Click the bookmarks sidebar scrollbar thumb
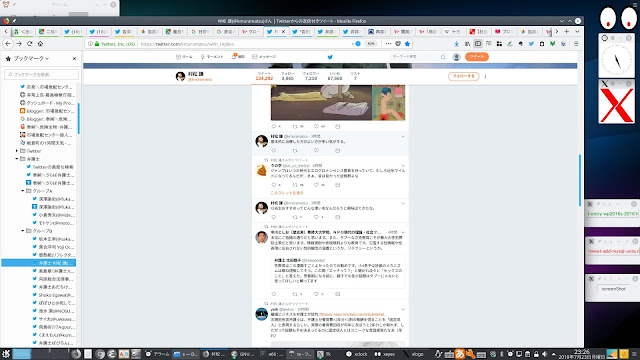The width and height of the screenshot is (640, 360). (x=78, y=118)
